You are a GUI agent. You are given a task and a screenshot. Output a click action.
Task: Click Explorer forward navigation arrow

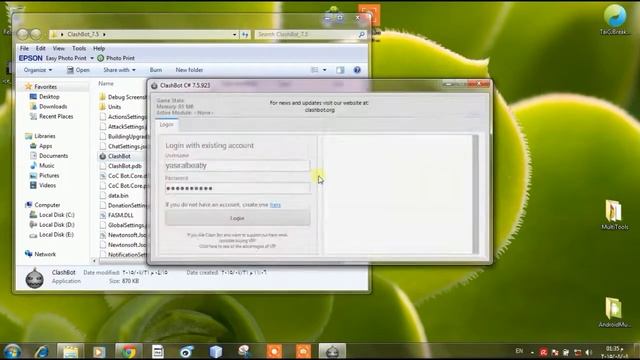36,34
